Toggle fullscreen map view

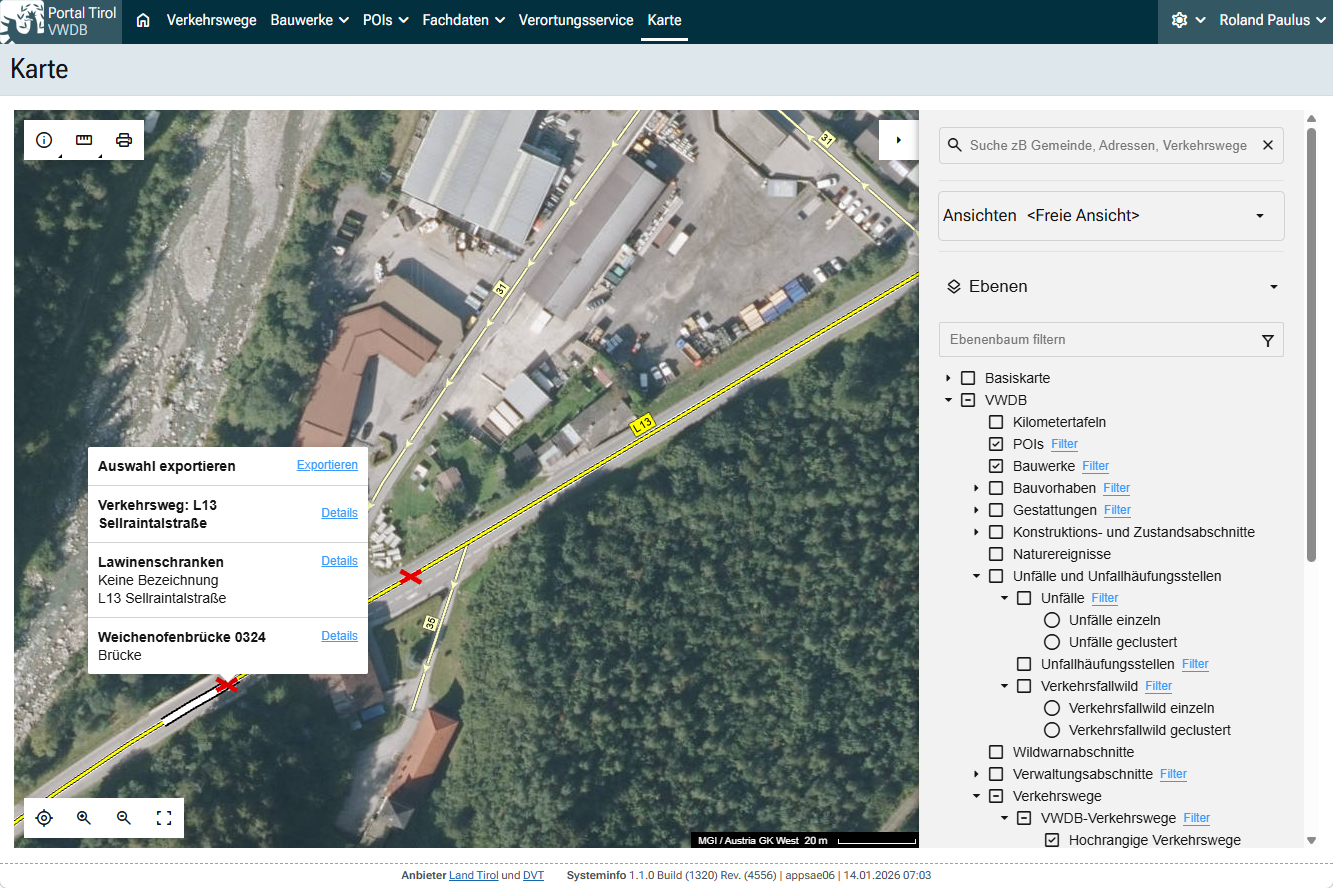click(164, 818)
